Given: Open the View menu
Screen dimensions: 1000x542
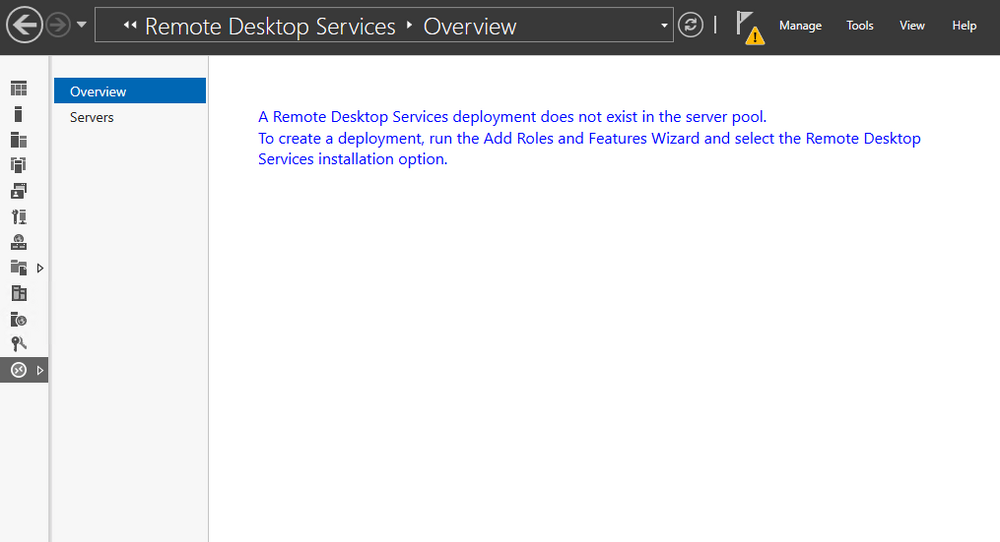Looking at the screenshot, I should pos(912,26).
